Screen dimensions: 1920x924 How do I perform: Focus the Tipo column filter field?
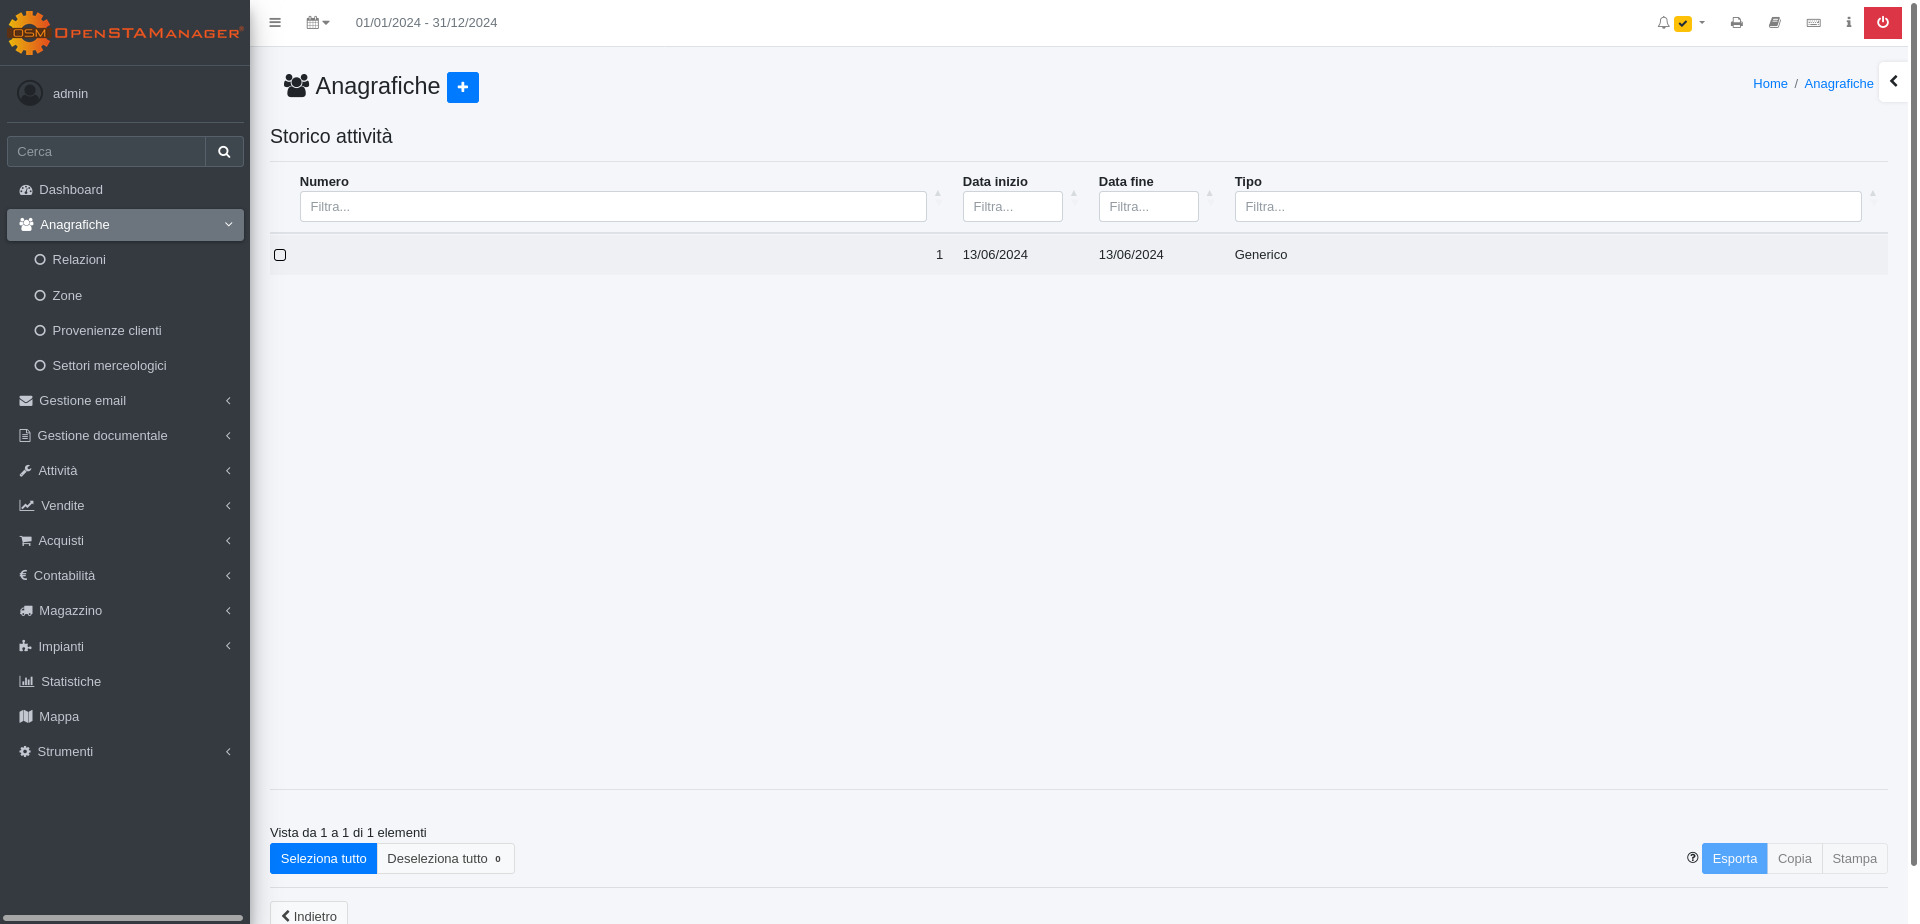1548,207
